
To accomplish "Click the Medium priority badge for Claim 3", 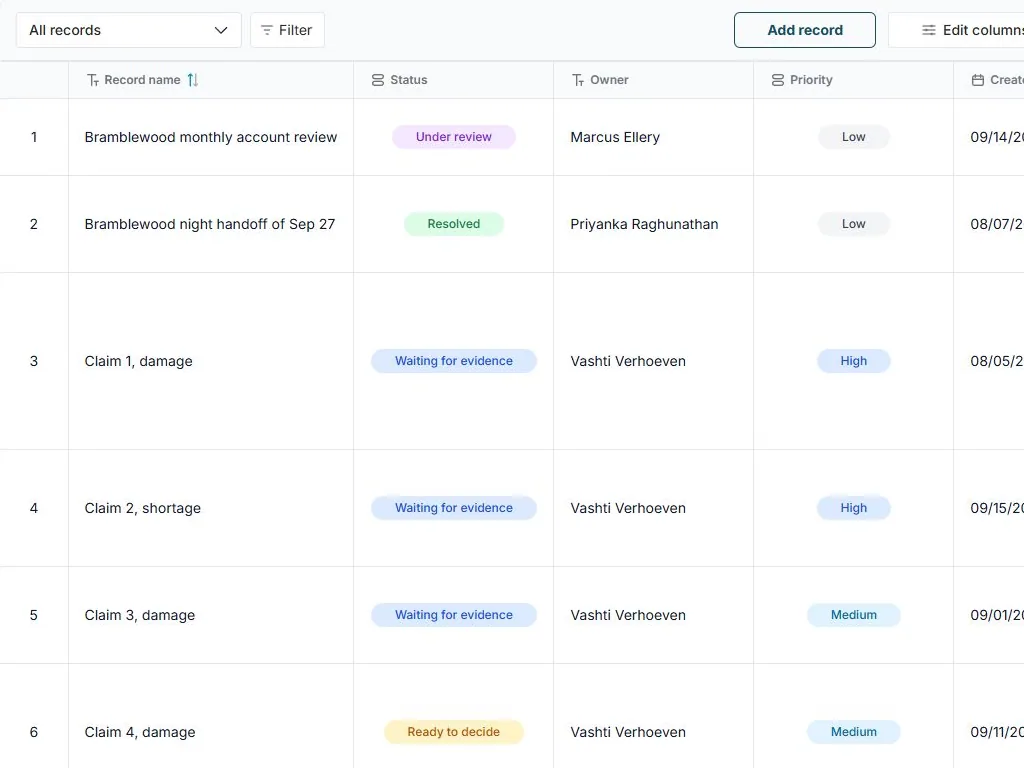I will click(x=854, y=615).
